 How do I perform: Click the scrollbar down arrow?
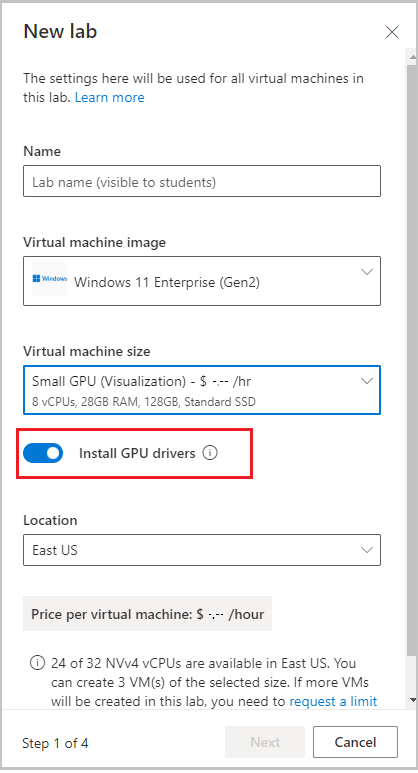(x=413, y=700)
